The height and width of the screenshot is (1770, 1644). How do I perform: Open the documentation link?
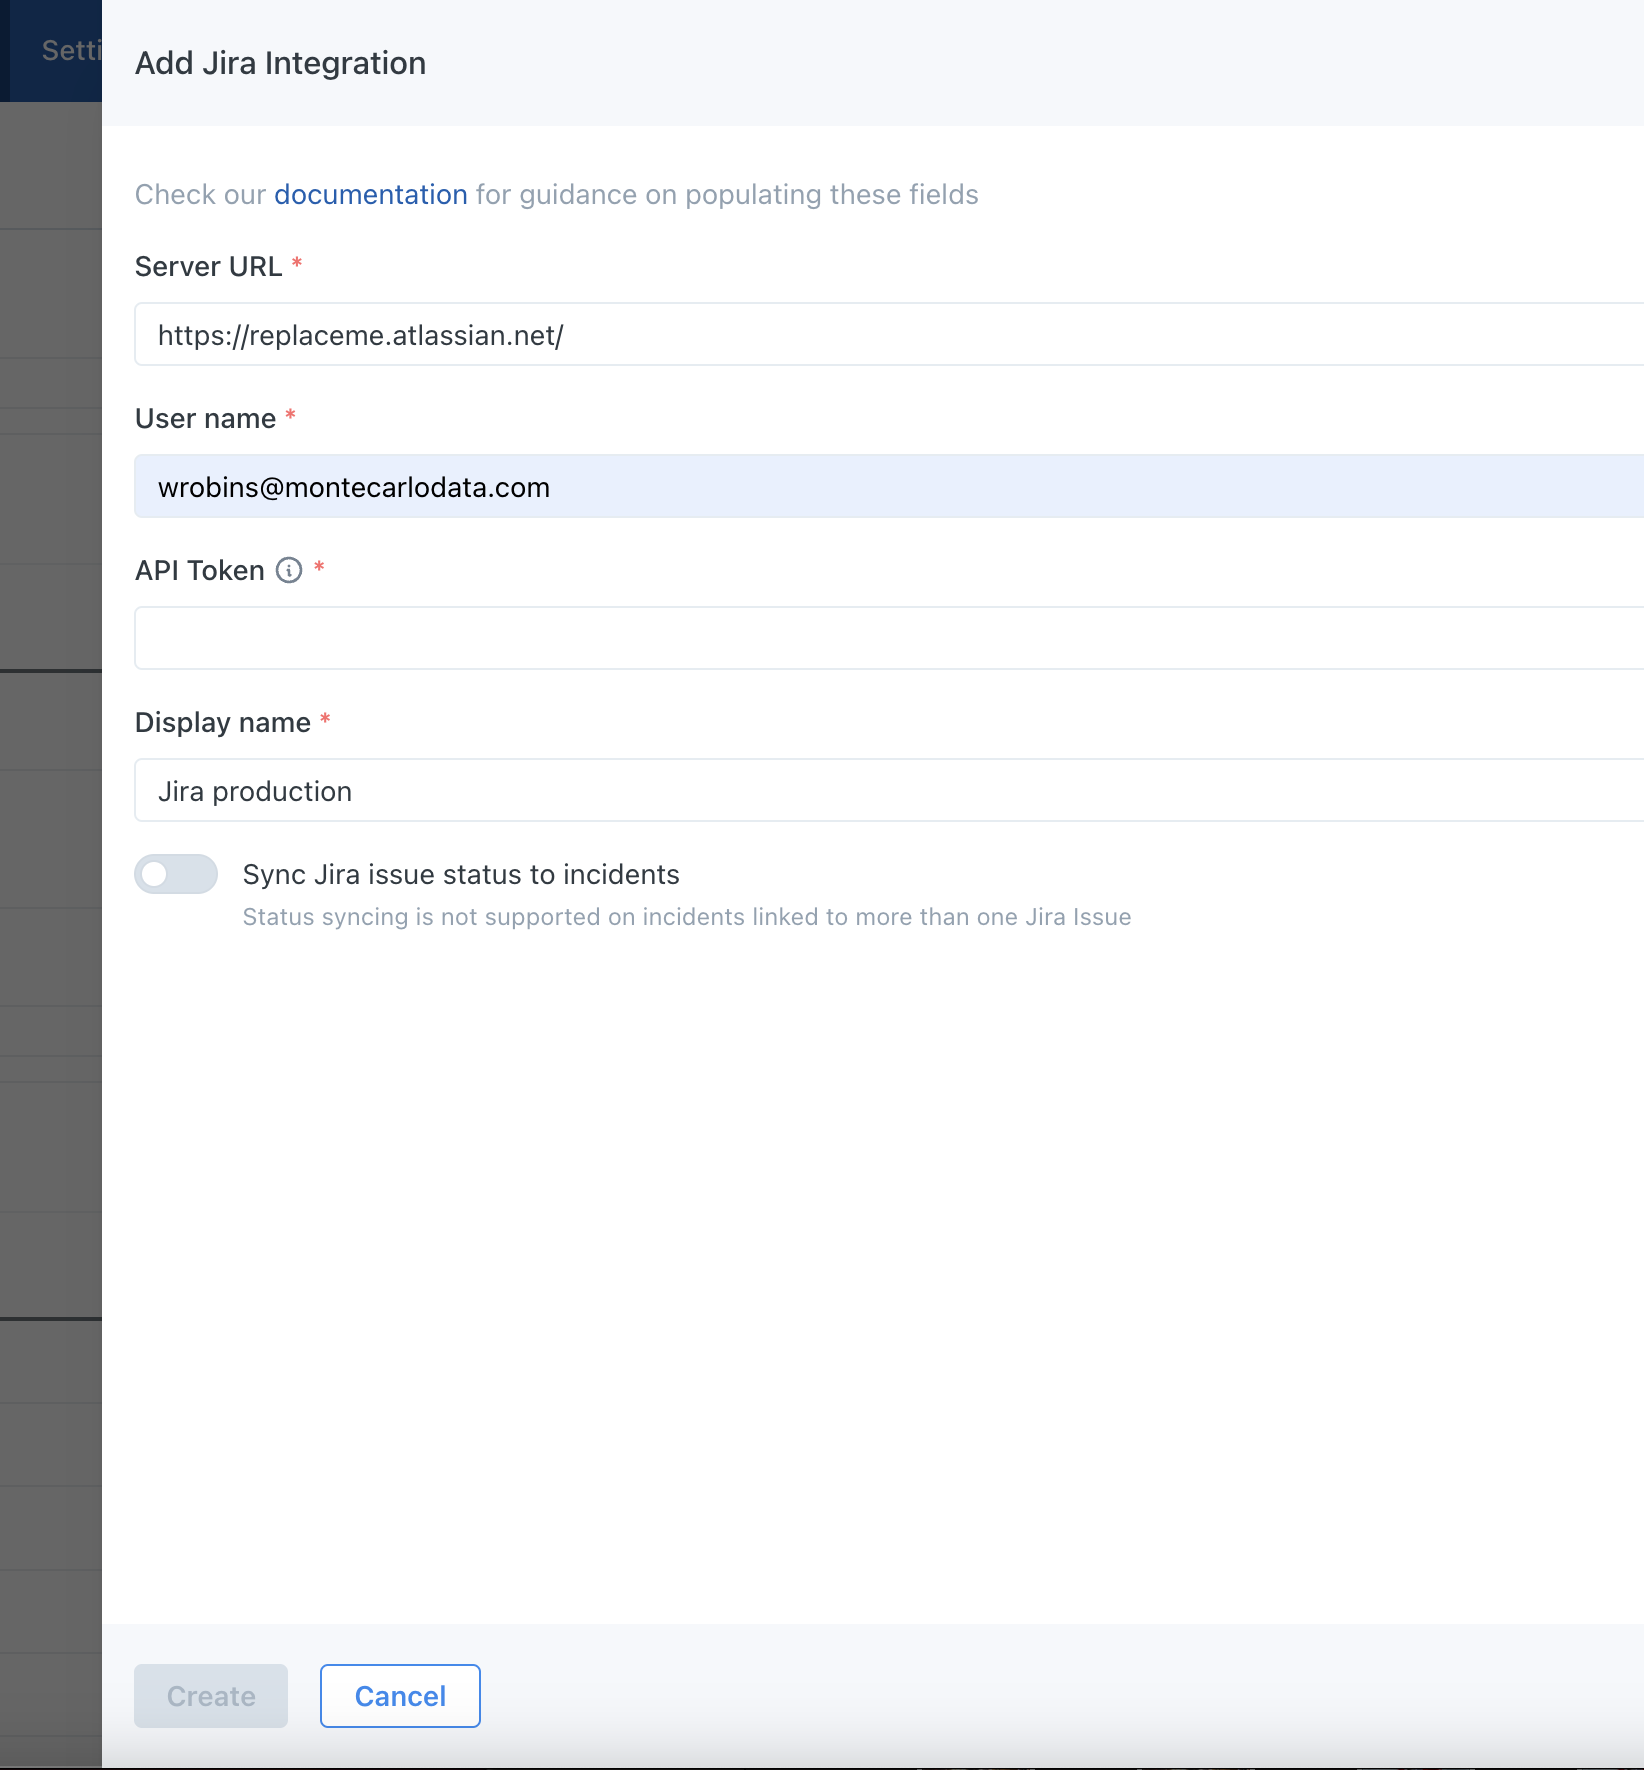click(371, 194)
